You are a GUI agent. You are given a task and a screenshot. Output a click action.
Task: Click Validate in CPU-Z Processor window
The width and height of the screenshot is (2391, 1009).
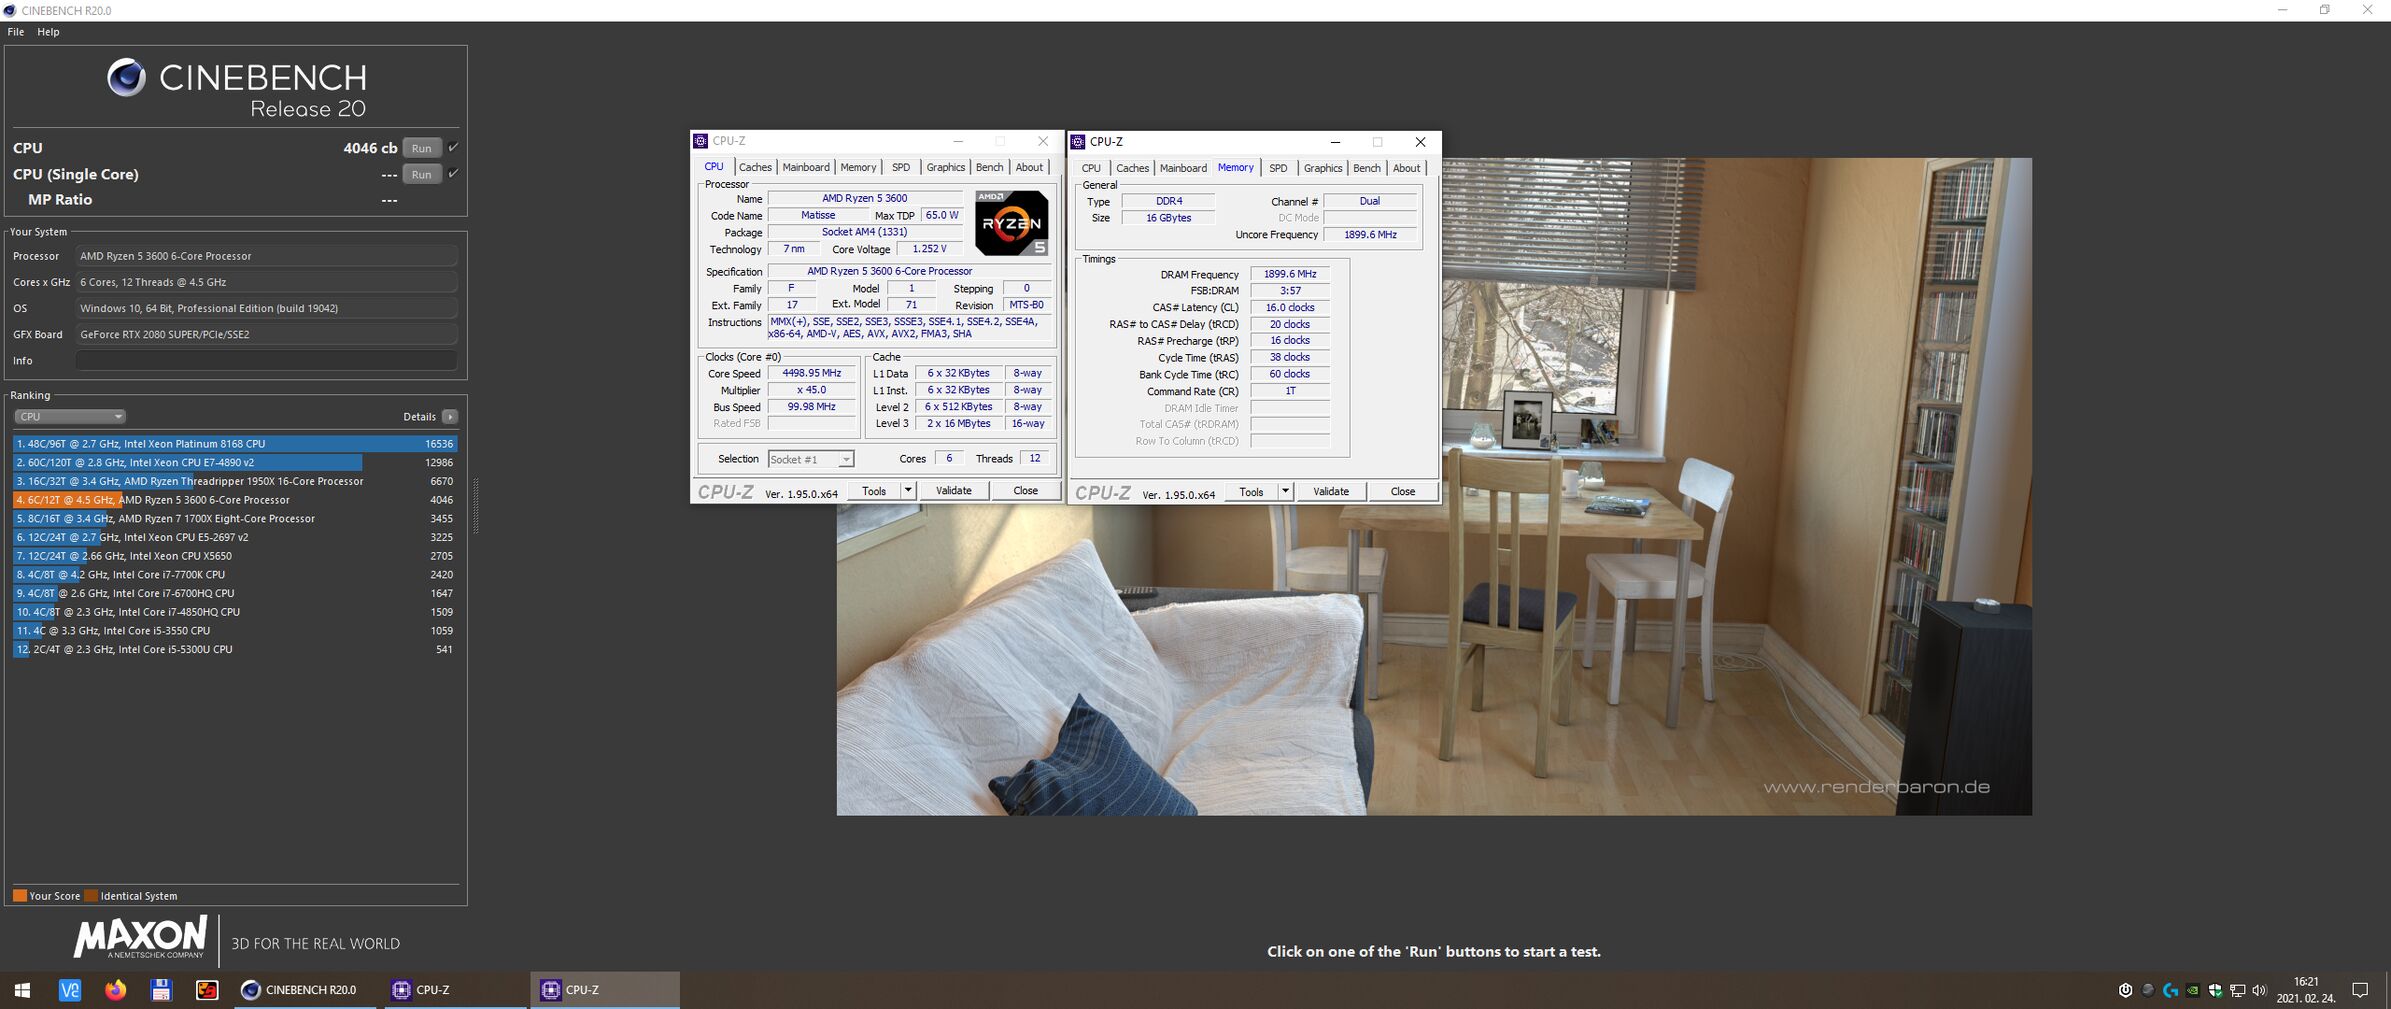tap(953, 490)
